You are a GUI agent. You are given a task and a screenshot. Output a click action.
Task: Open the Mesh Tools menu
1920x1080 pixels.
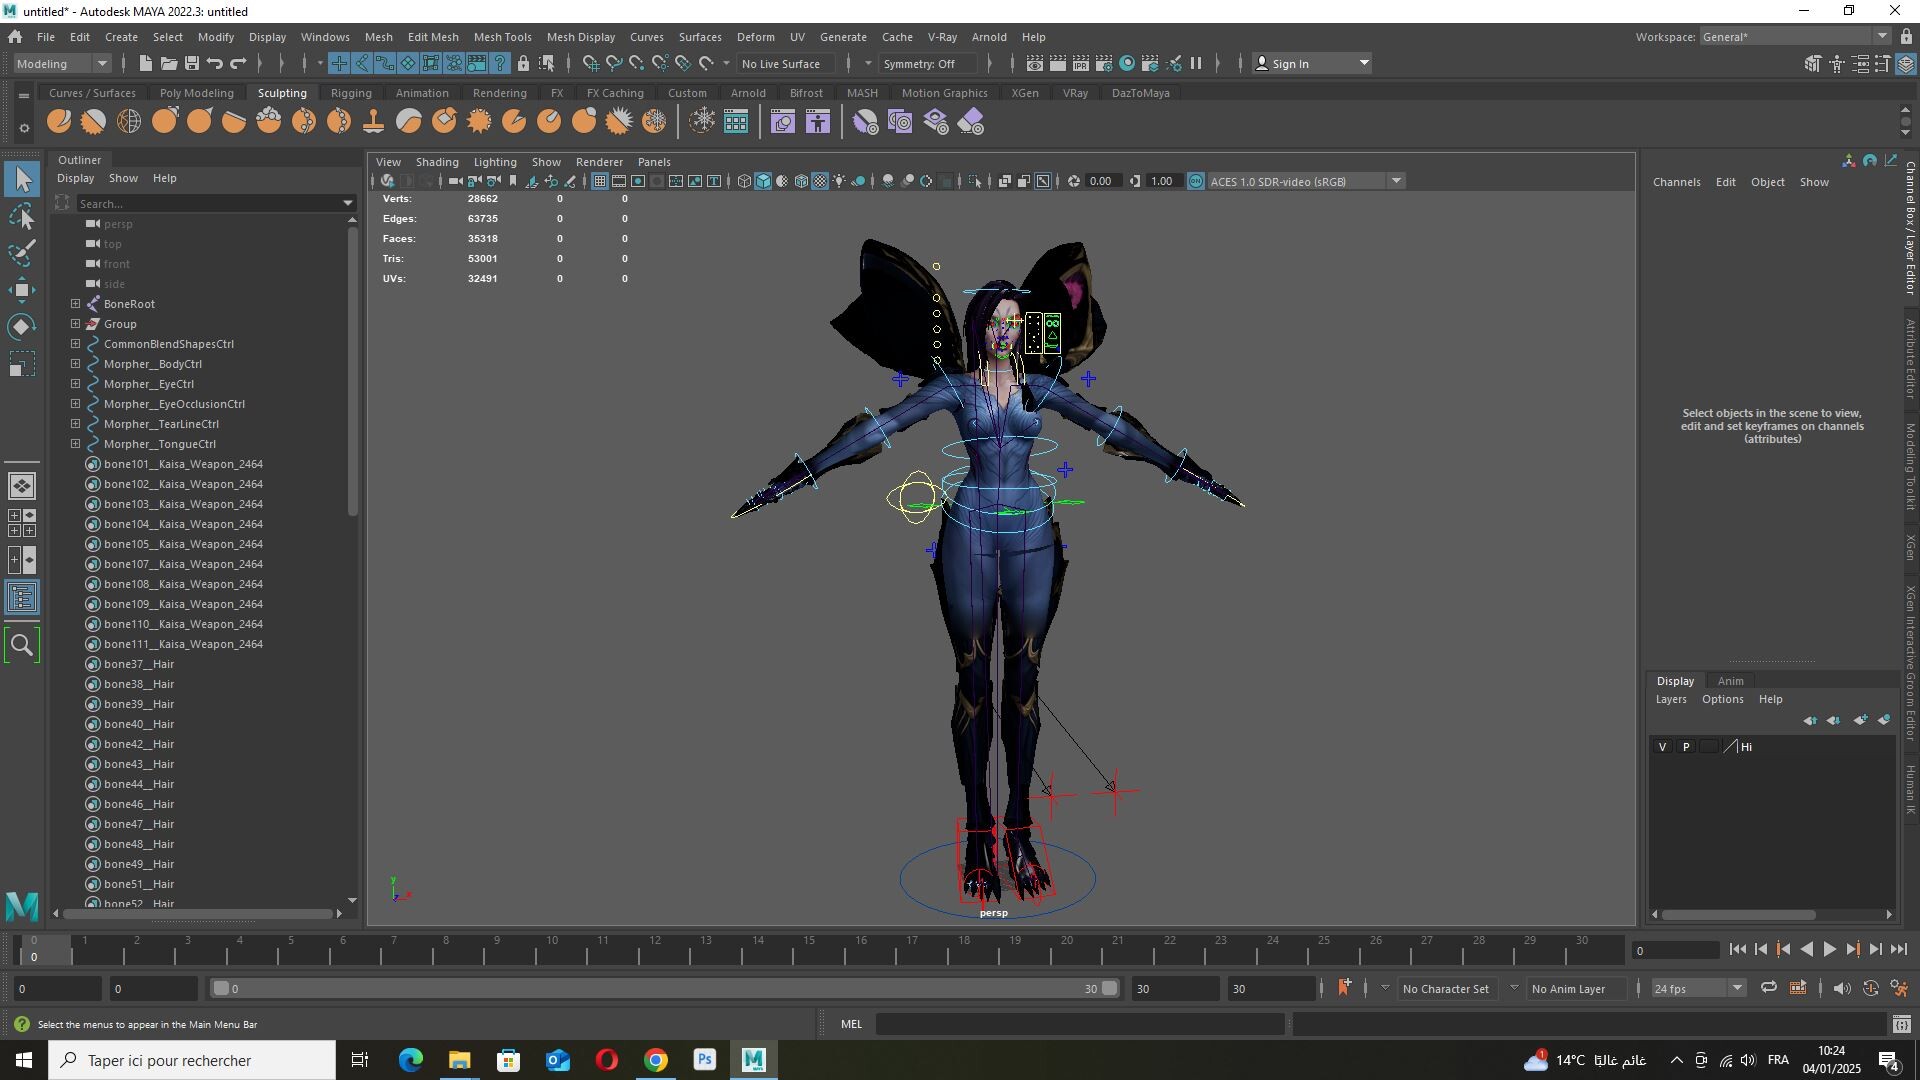tap(502, 37)
